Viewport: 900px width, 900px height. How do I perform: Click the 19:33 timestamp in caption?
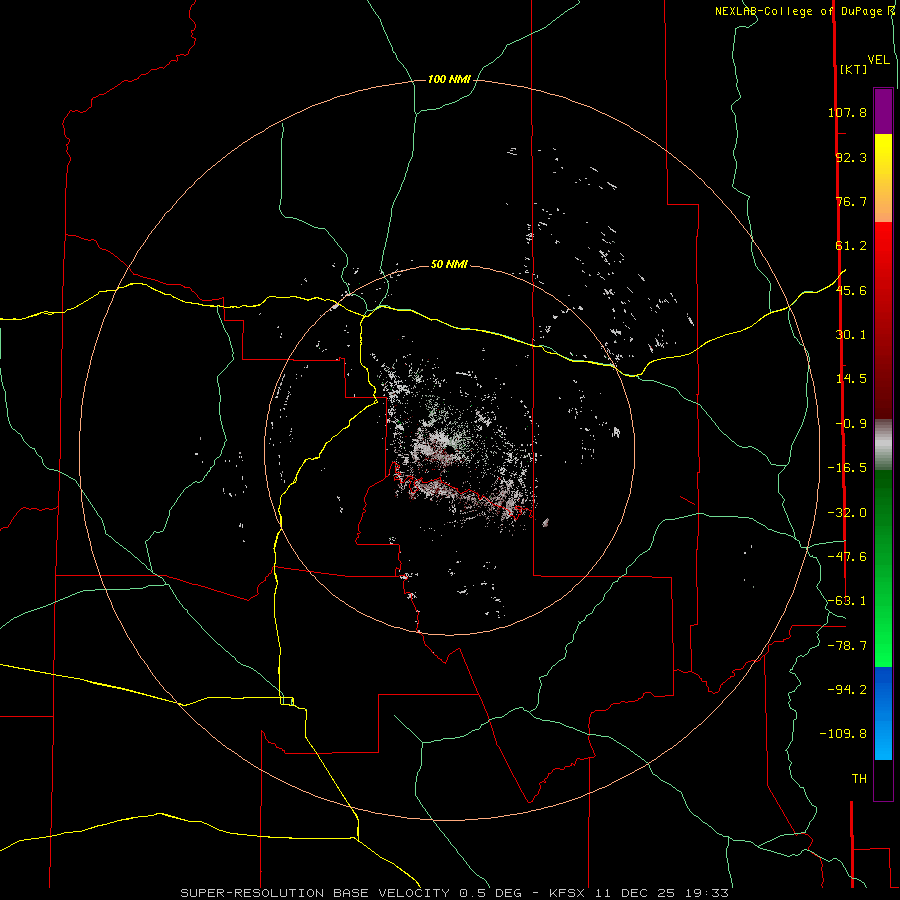click(x=707, y=893)
